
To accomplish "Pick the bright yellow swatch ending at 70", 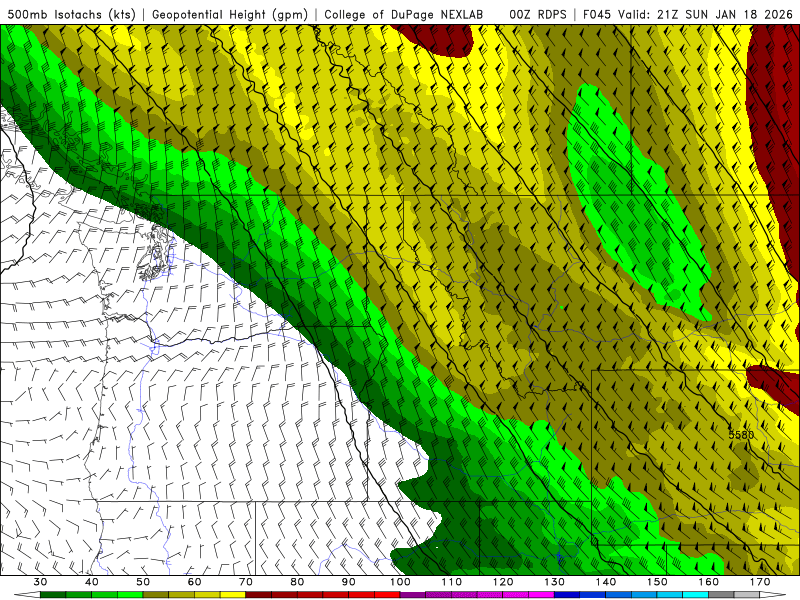I will 233,595.
